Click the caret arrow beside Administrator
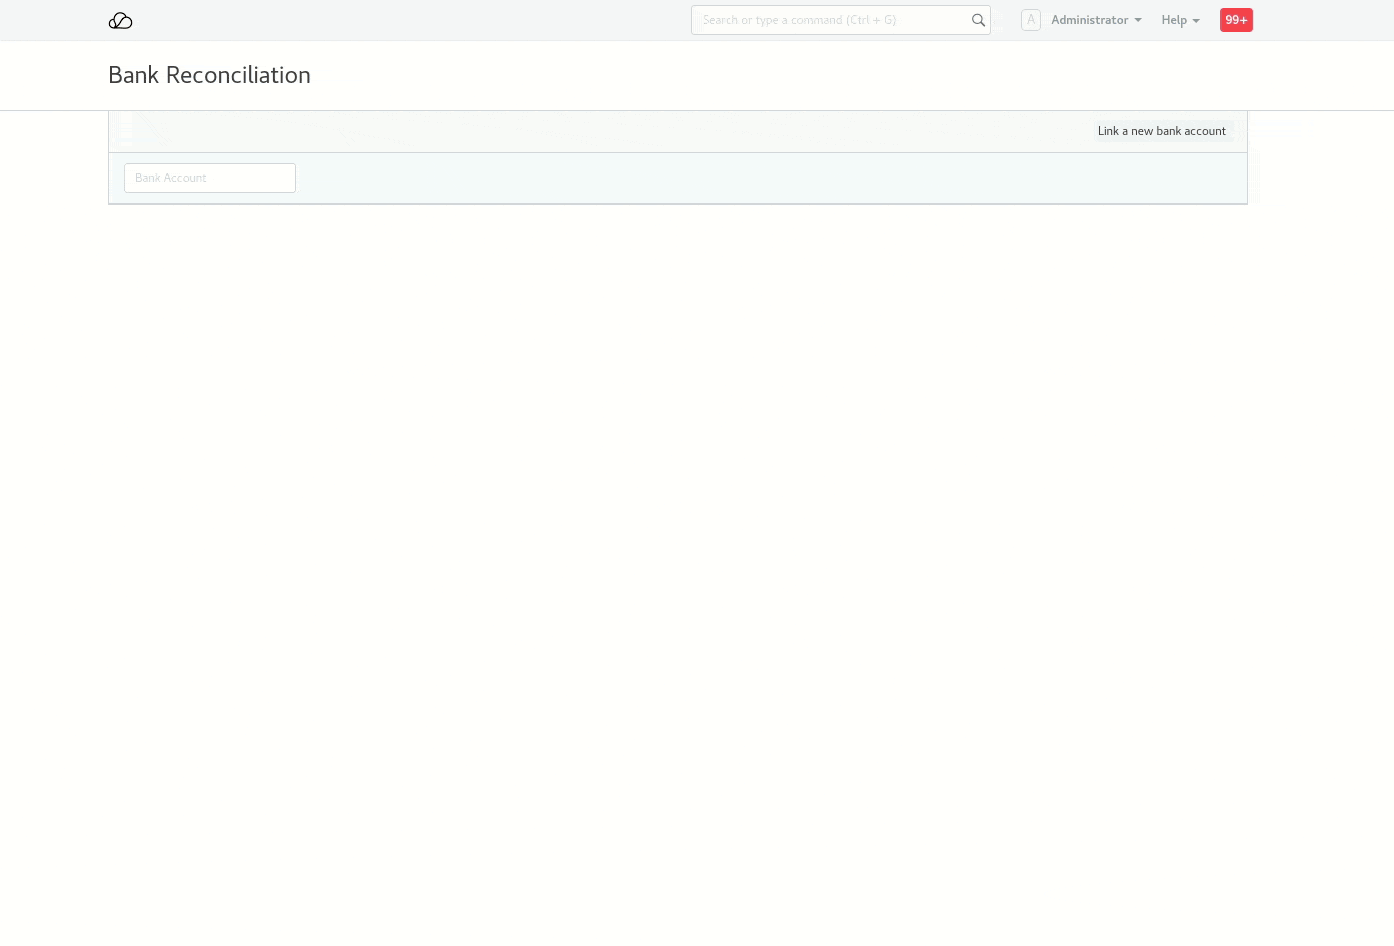The width and height of the screenshot is (1394, 946). pos(1138,21)
